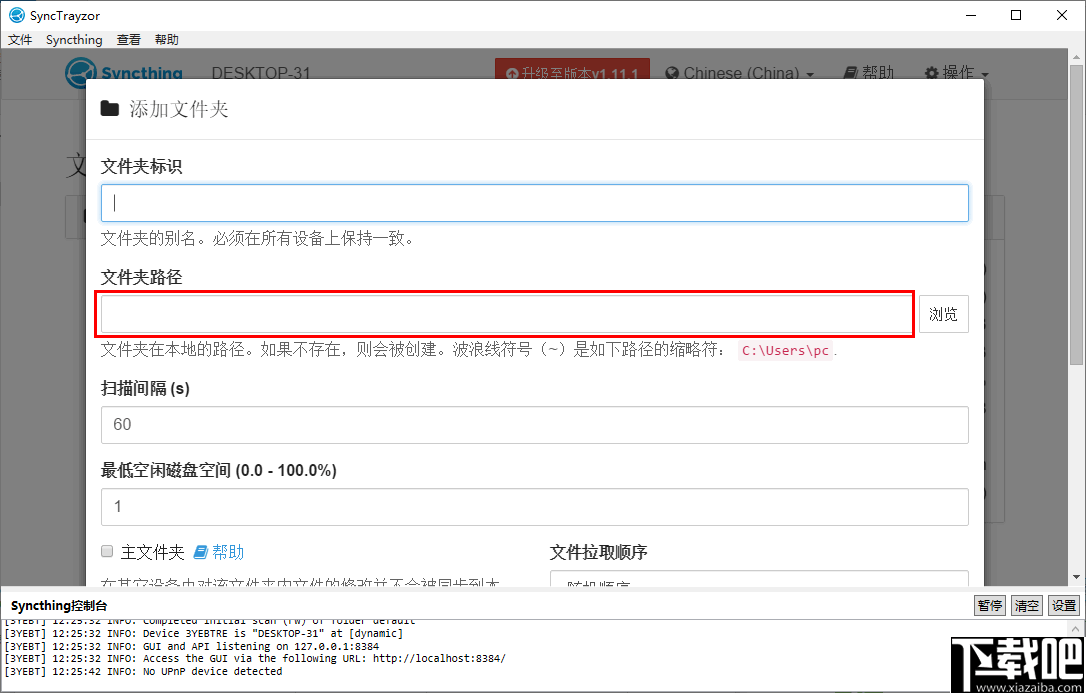This screenshot has height=693, width=1086.
Task: Open the Chinese (China) language dropdown
Action: (740, 73)
